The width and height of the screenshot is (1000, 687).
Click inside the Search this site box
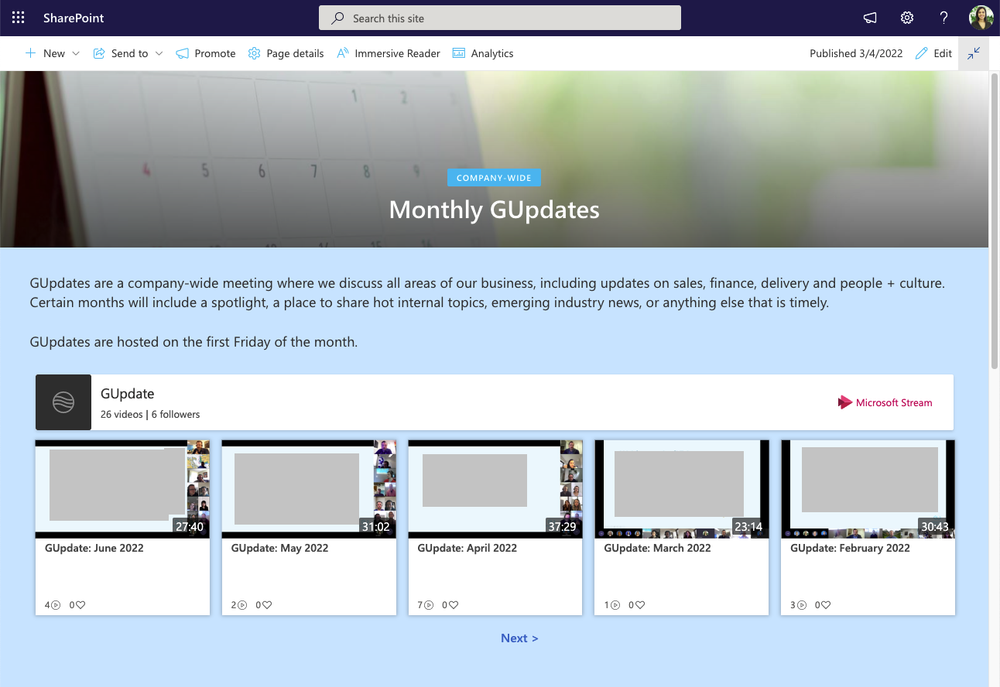pos(499,17)
